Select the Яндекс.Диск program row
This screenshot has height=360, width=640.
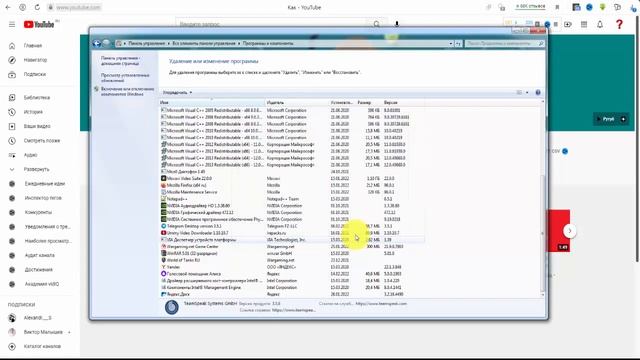[292, 294]
